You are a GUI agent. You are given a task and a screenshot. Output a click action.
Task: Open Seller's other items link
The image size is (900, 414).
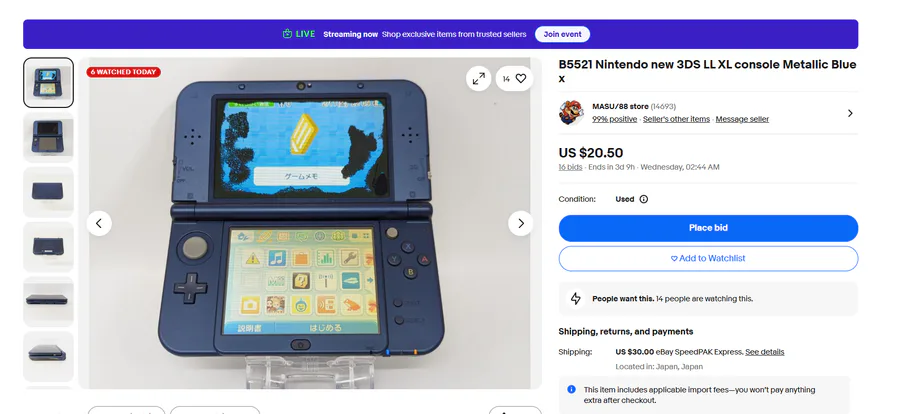[x=676, y=119]
